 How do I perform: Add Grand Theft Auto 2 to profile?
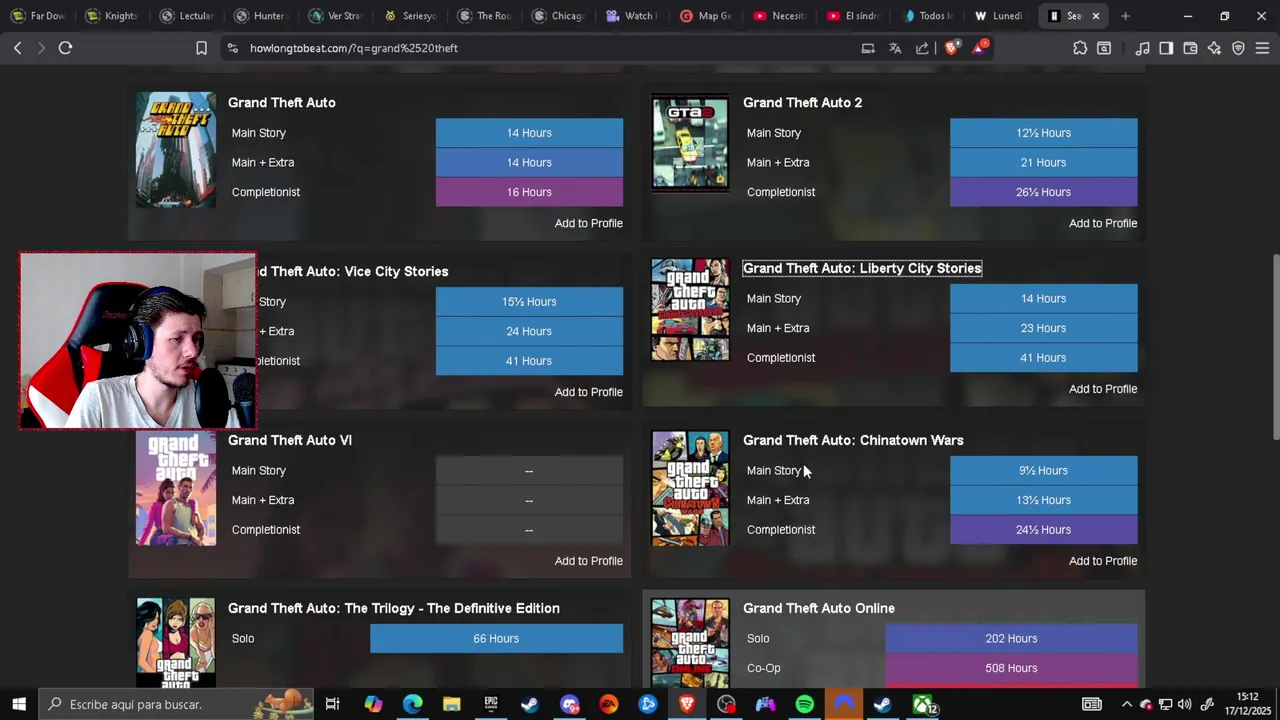[x=1103, y=223]
